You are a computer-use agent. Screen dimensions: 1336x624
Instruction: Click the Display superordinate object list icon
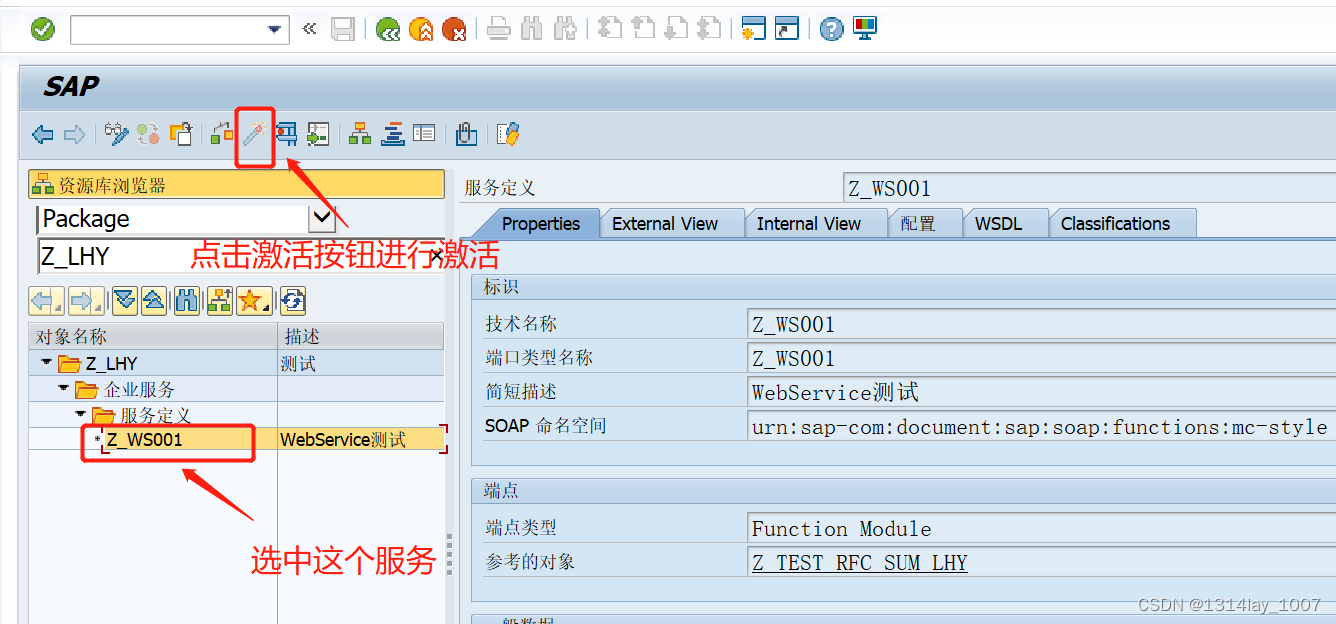(x=219, y=300)
